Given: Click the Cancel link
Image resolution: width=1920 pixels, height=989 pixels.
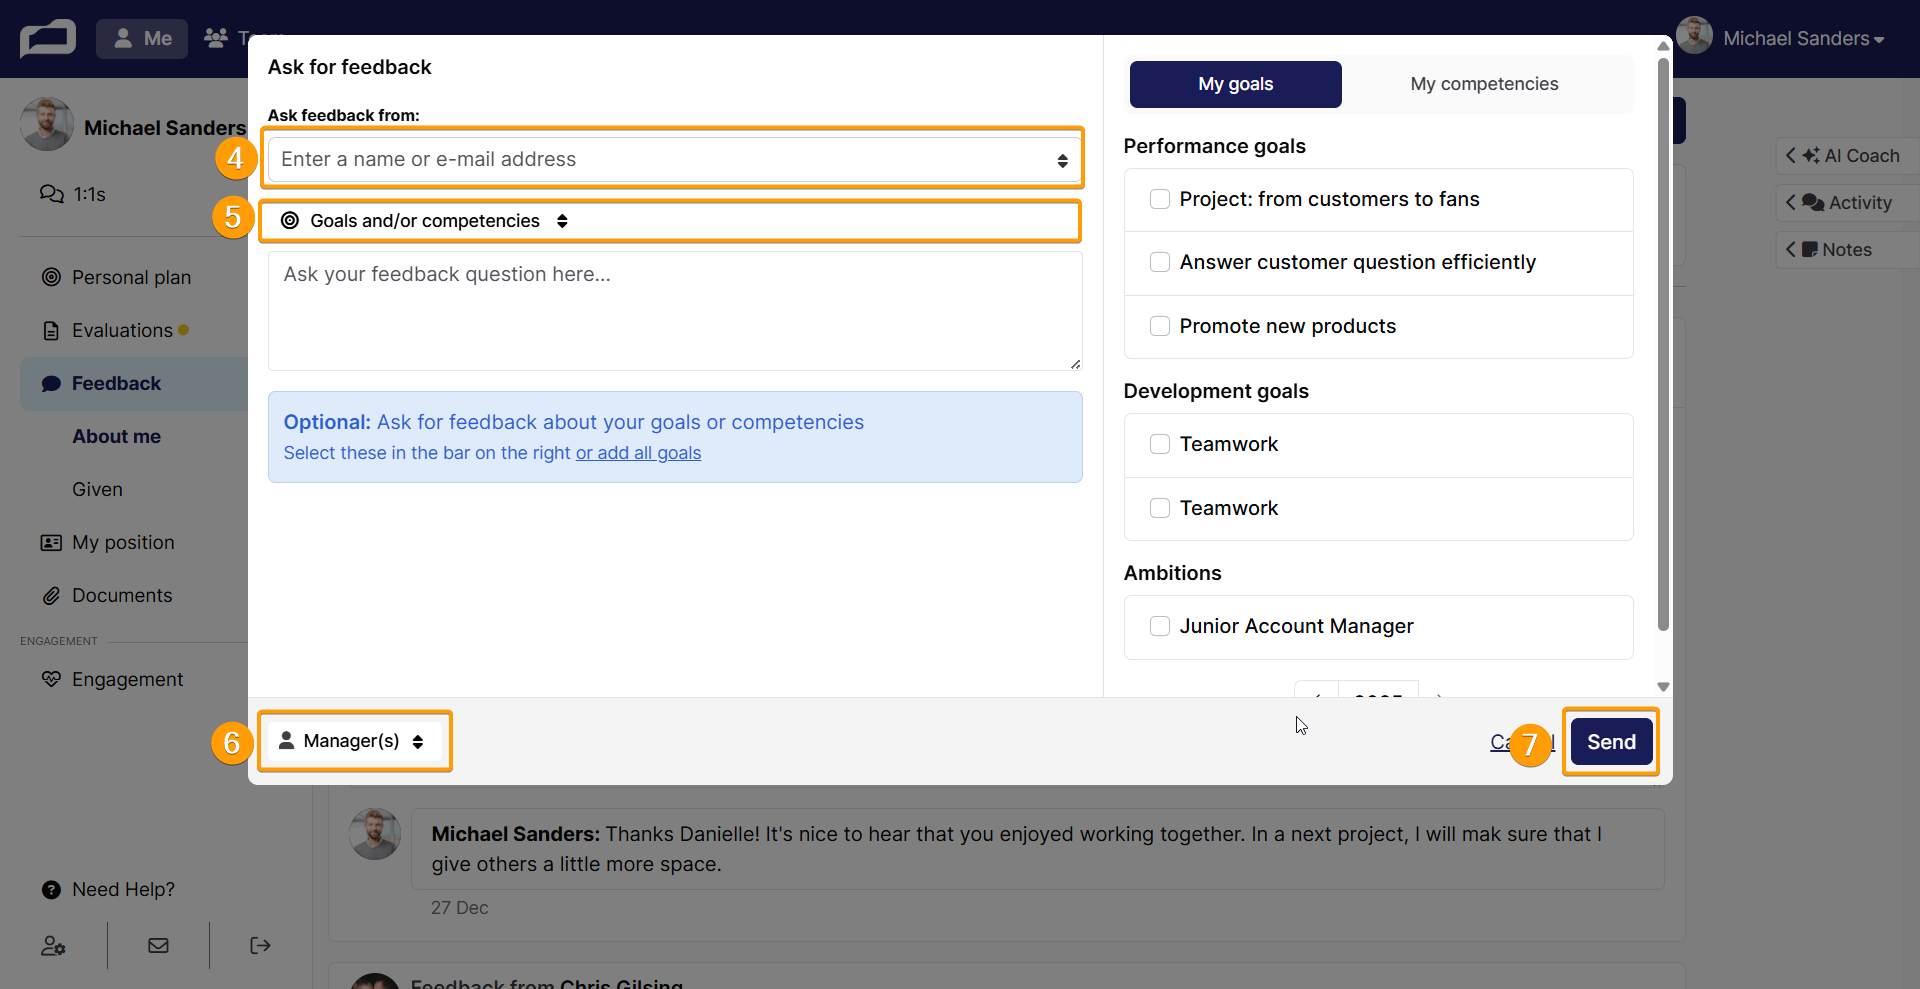Looking at the screenshot, I should [1522, 742].
